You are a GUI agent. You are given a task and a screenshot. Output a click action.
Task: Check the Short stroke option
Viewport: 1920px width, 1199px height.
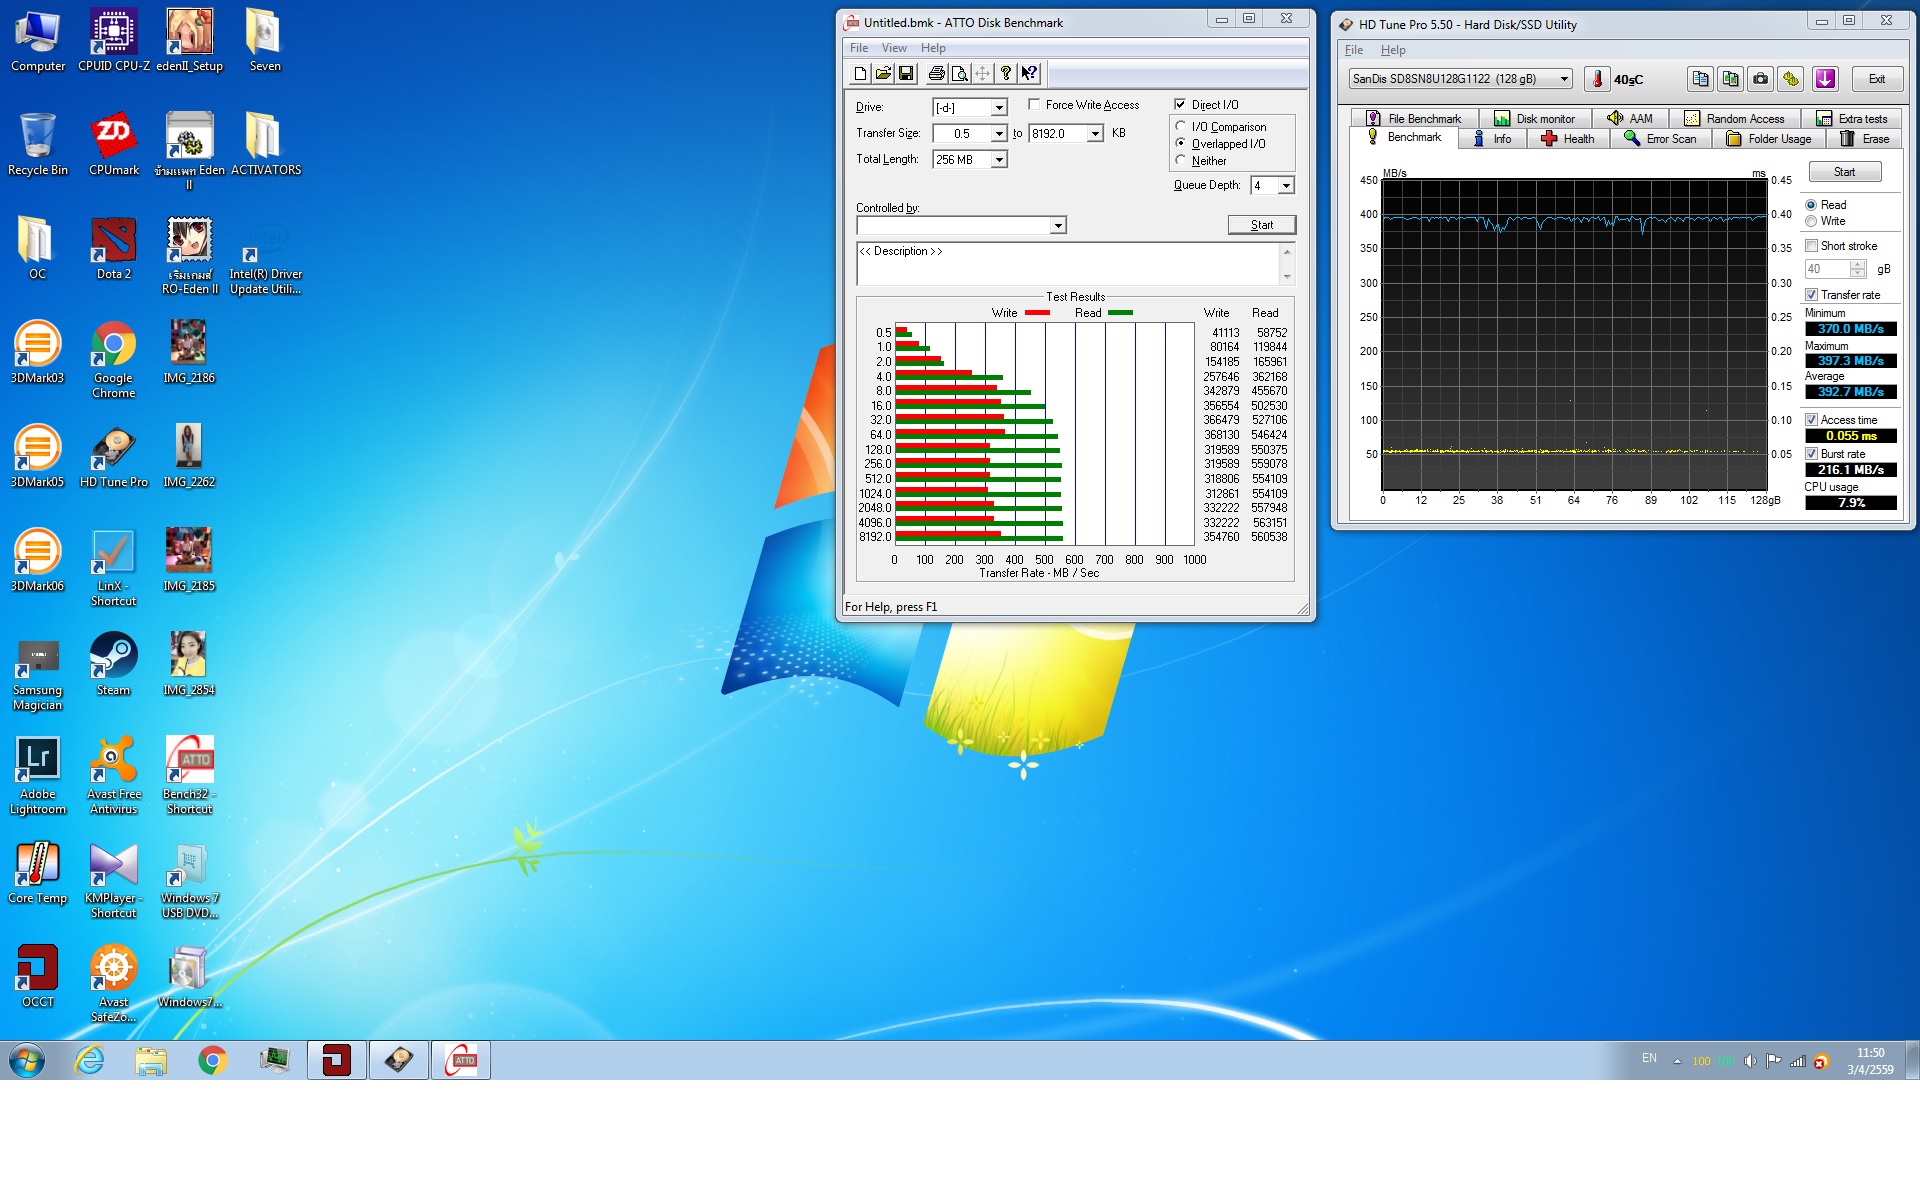click(1811, 245)
